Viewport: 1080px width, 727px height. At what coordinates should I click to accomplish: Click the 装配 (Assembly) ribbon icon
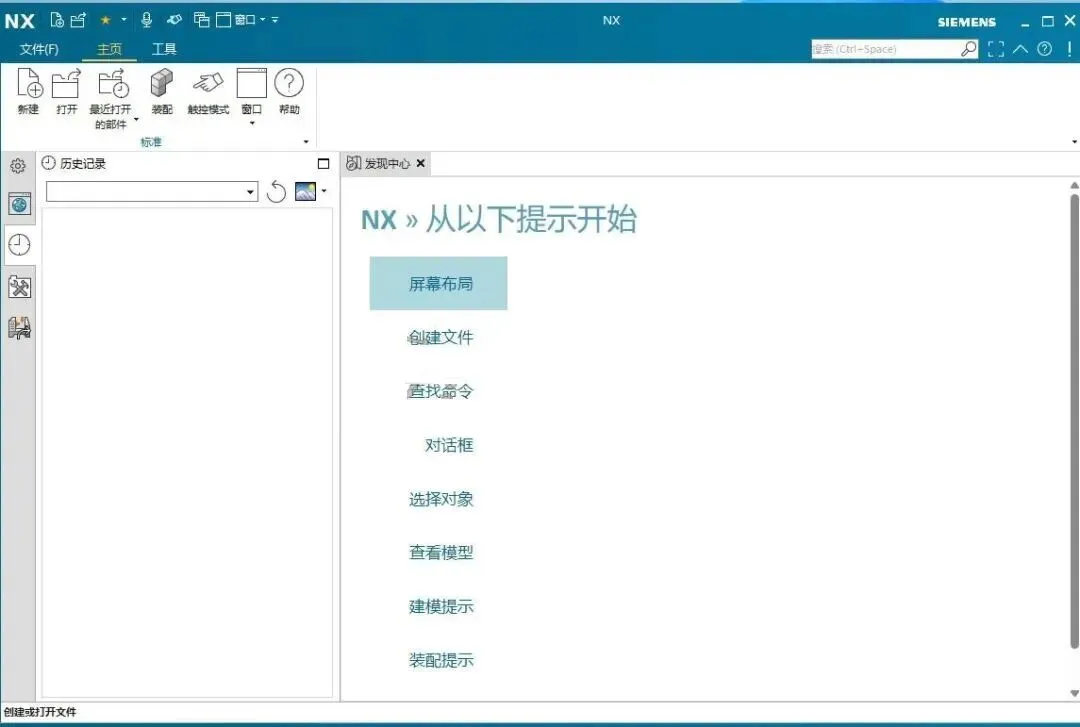(x=162, y=84)
